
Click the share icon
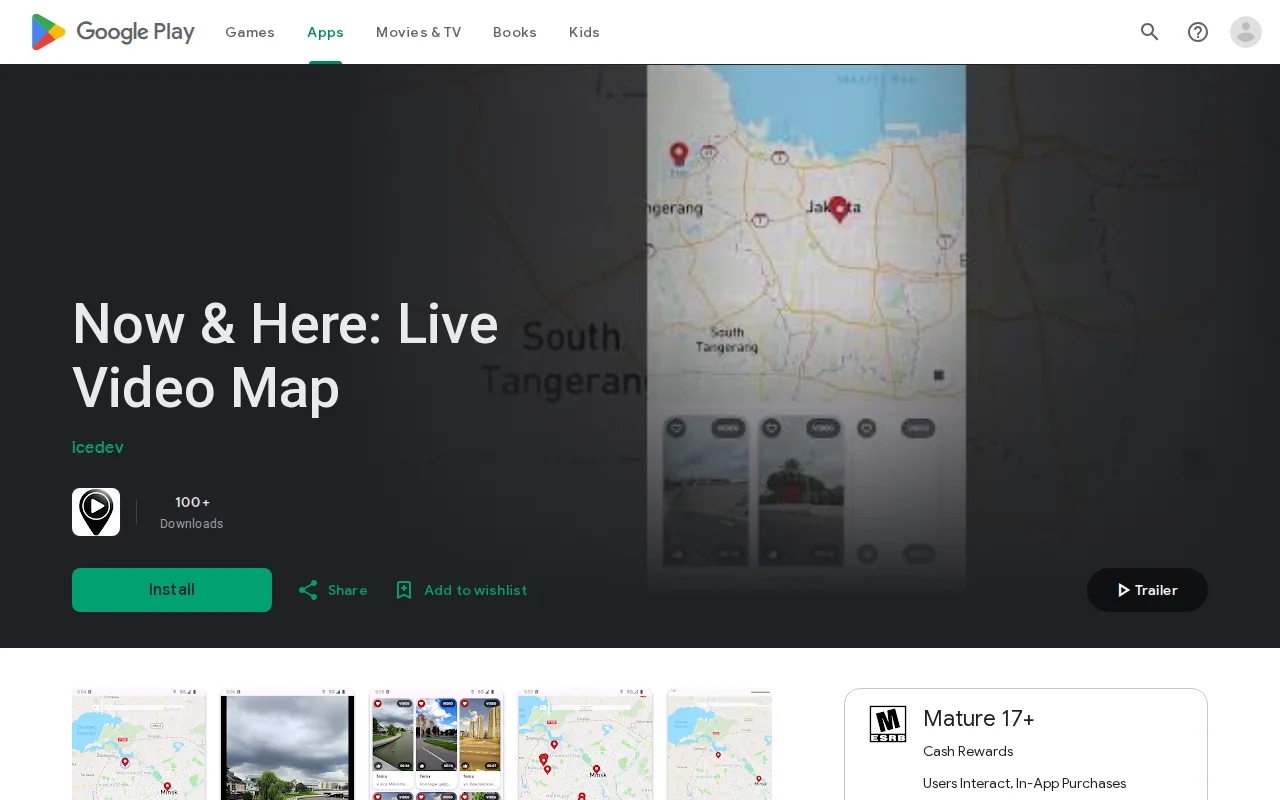308,590
